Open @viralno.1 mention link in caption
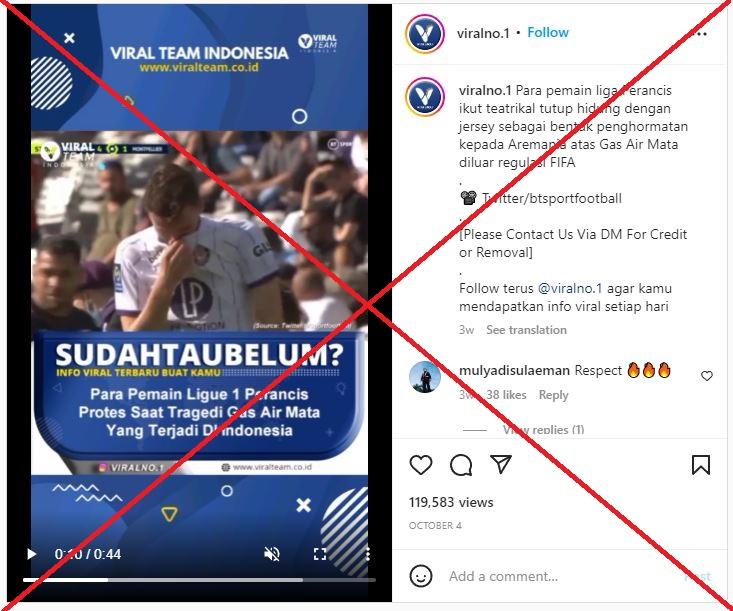733x611 pixels. 570,288
